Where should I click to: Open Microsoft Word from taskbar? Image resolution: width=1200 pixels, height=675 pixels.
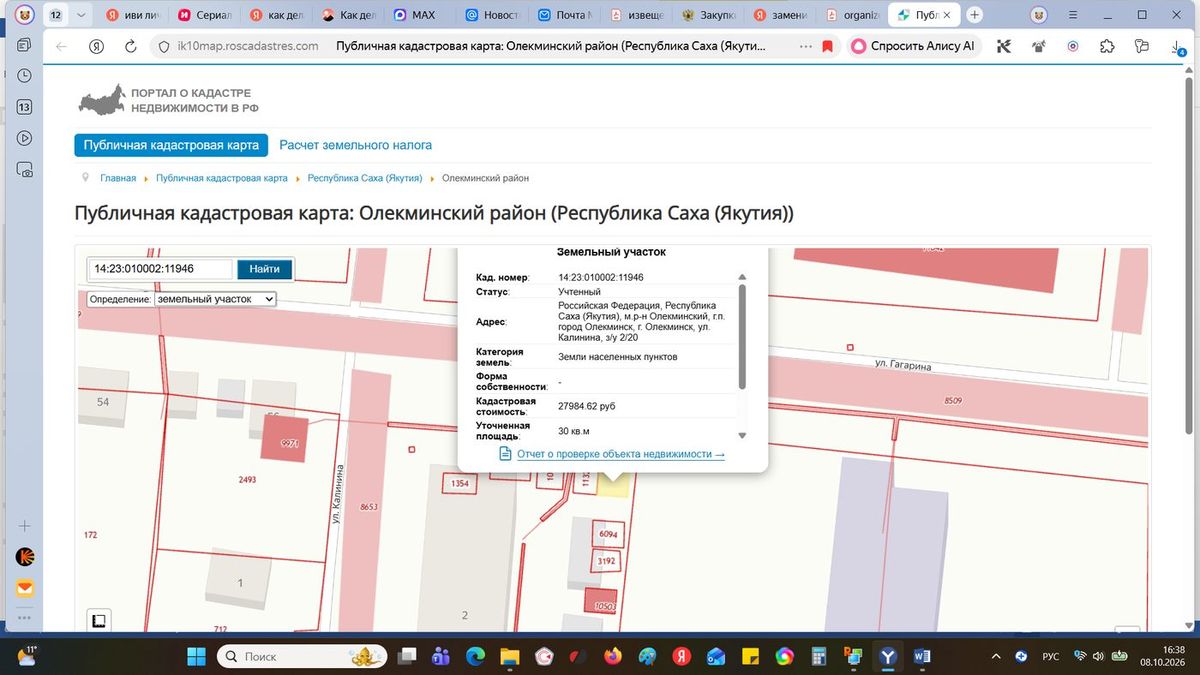[922, 656]
